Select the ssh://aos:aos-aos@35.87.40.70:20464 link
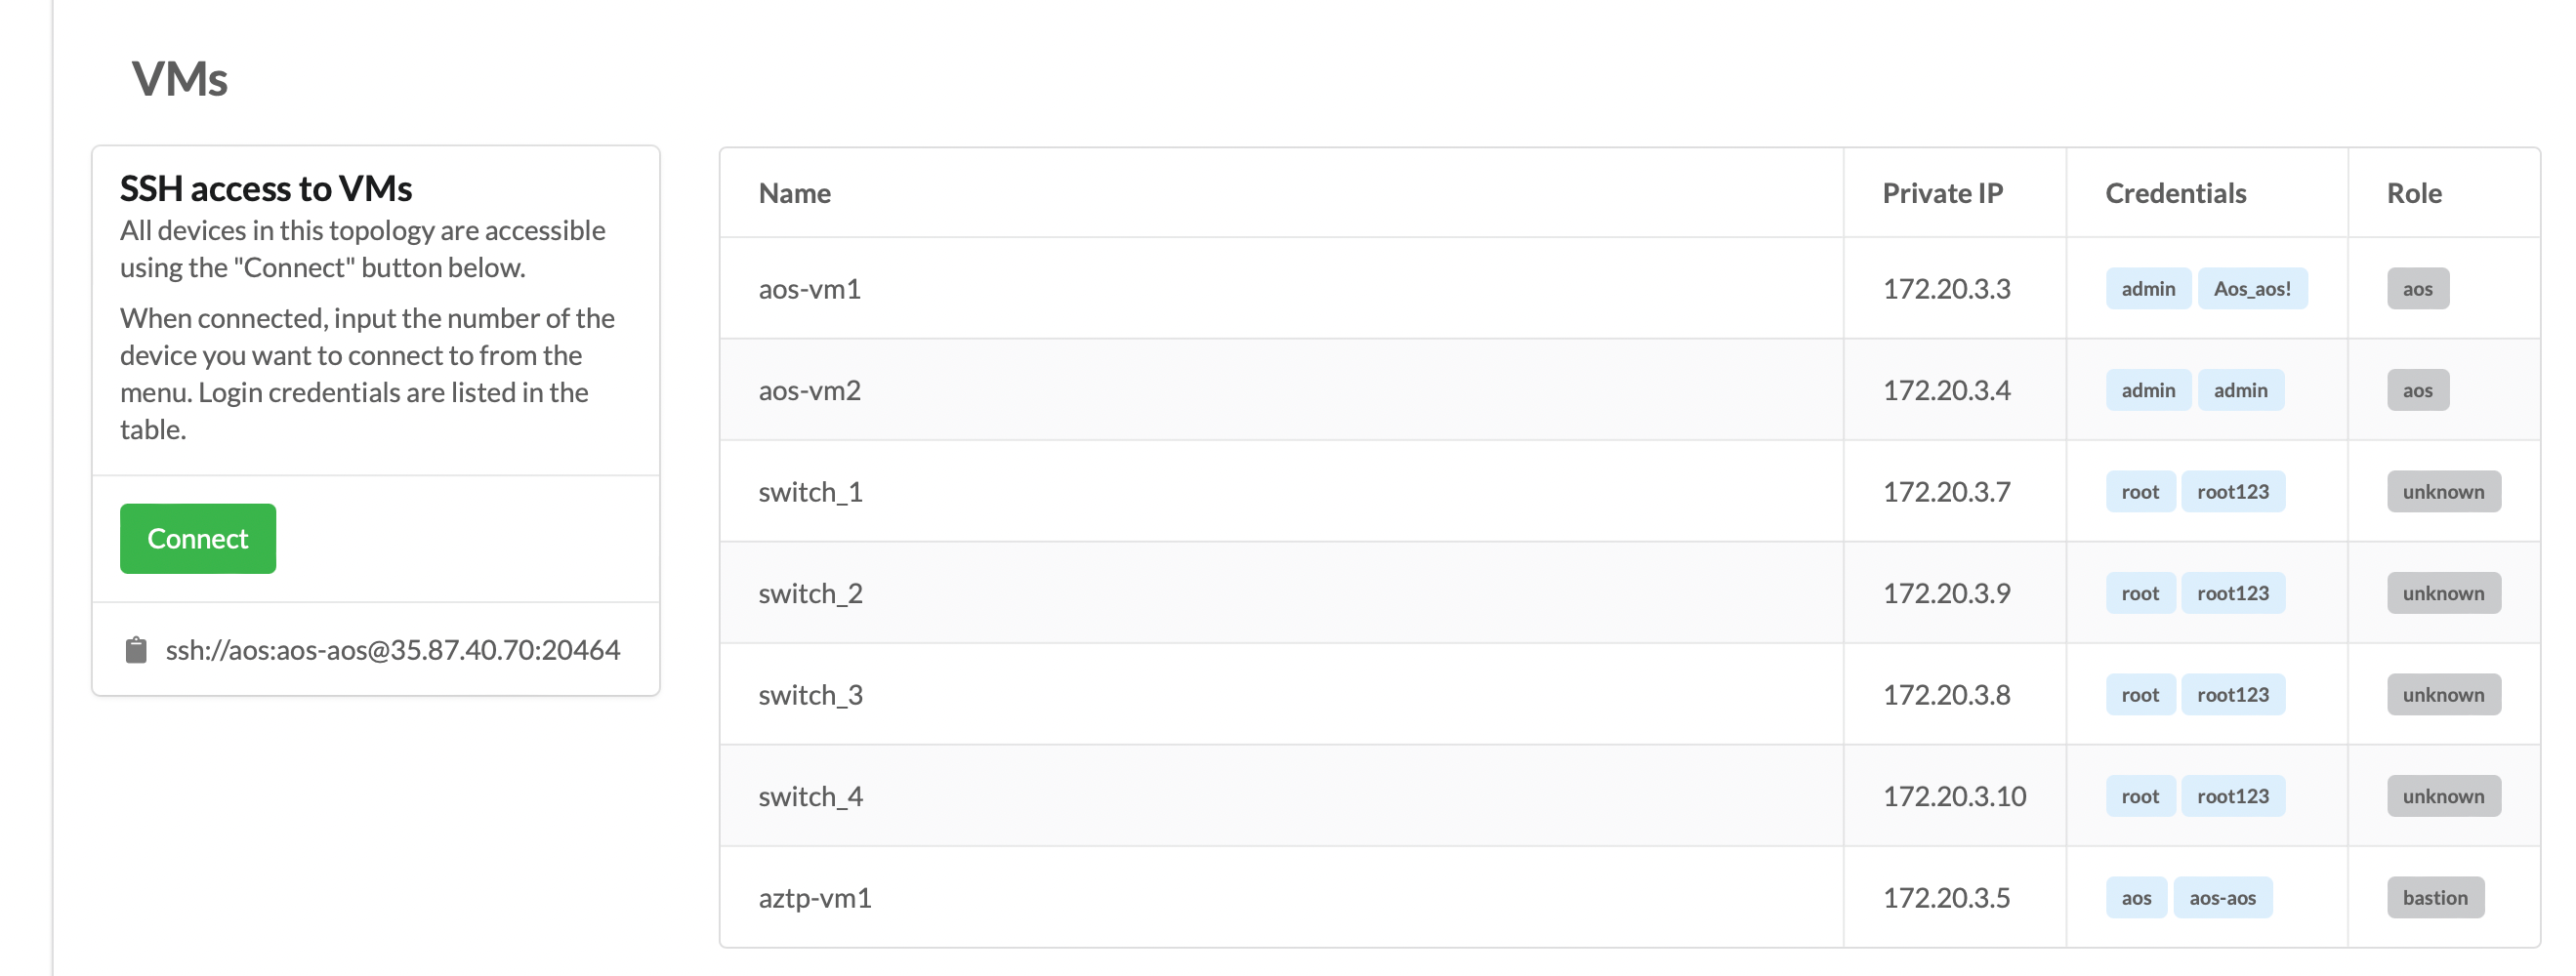The height and width of the screenshot is (976, 2576). tap(393, 649)
